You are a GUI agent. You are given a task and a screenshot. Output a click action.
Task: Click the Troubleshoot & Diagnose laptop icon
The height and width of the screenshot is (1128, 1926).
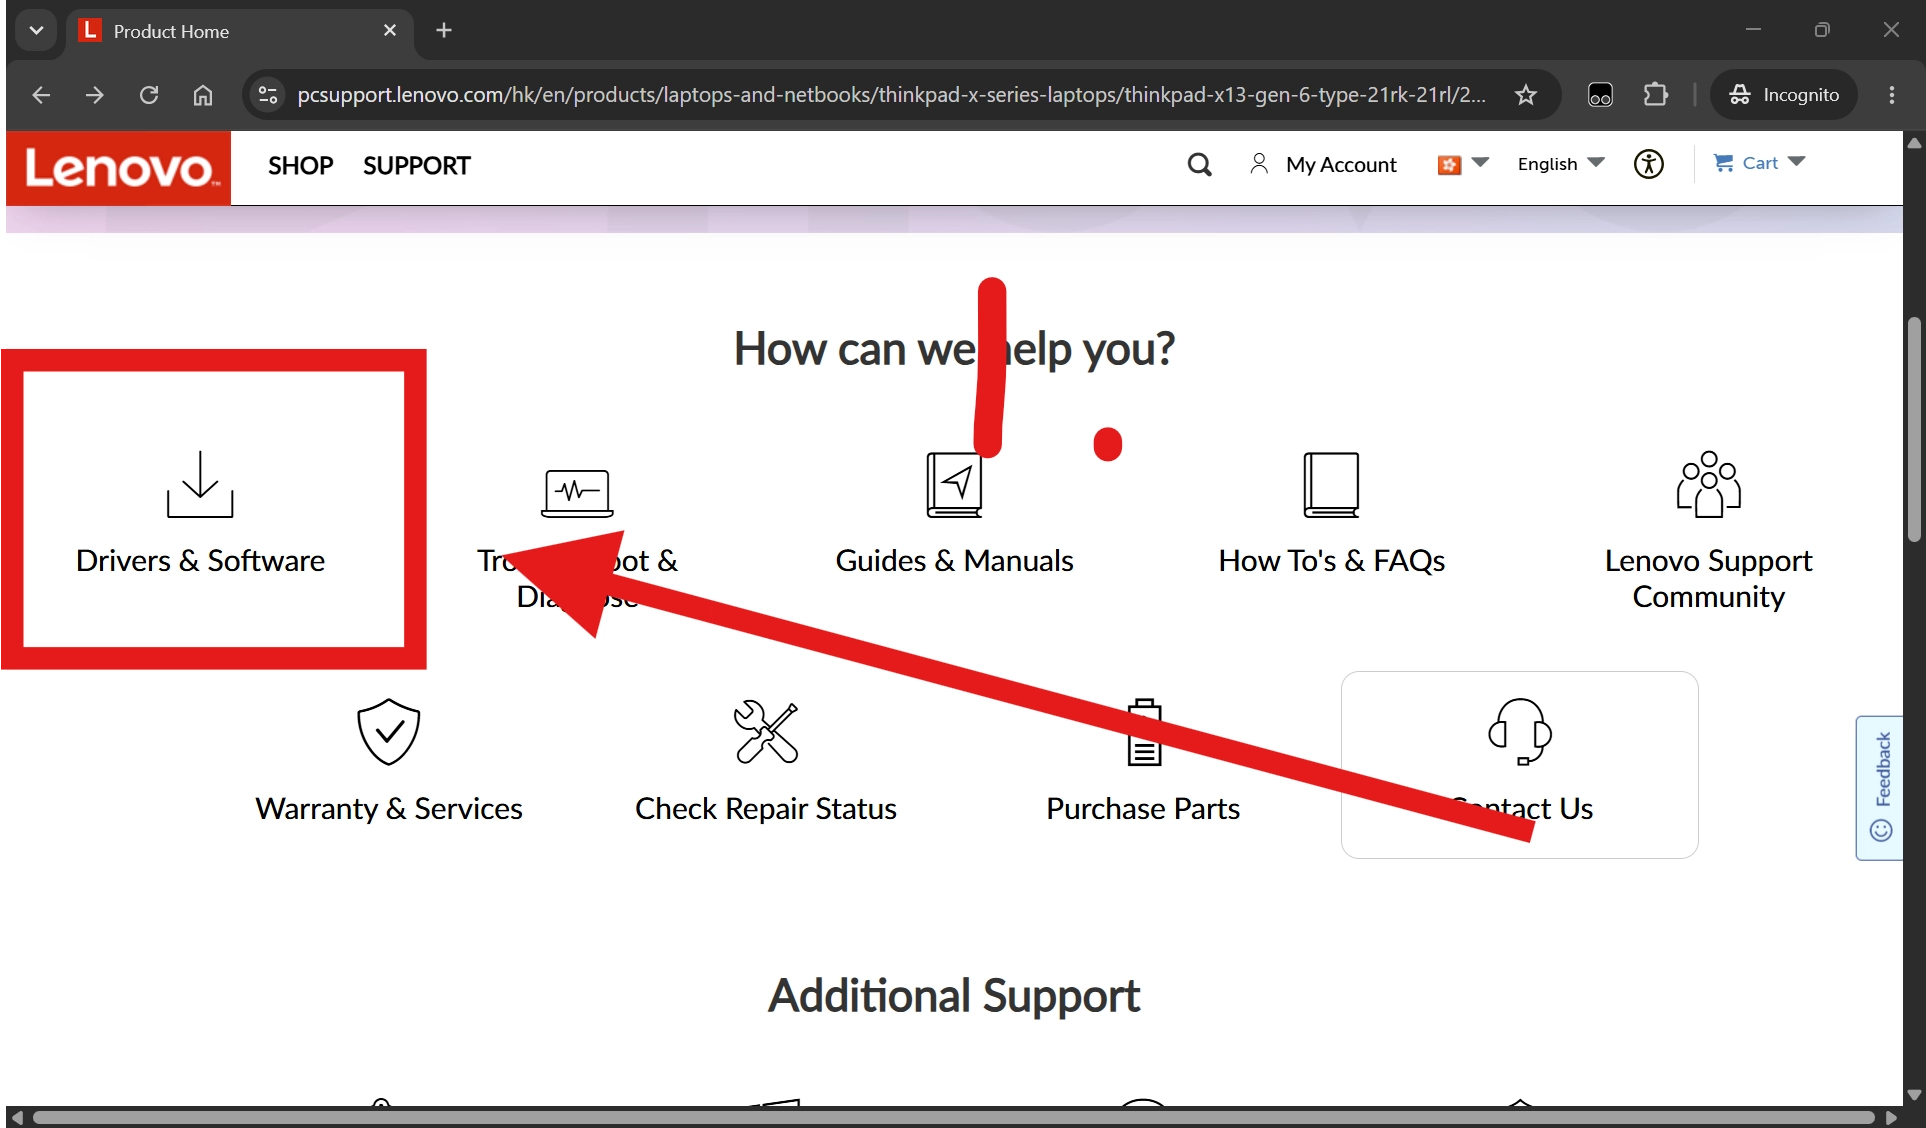(577, 493)
